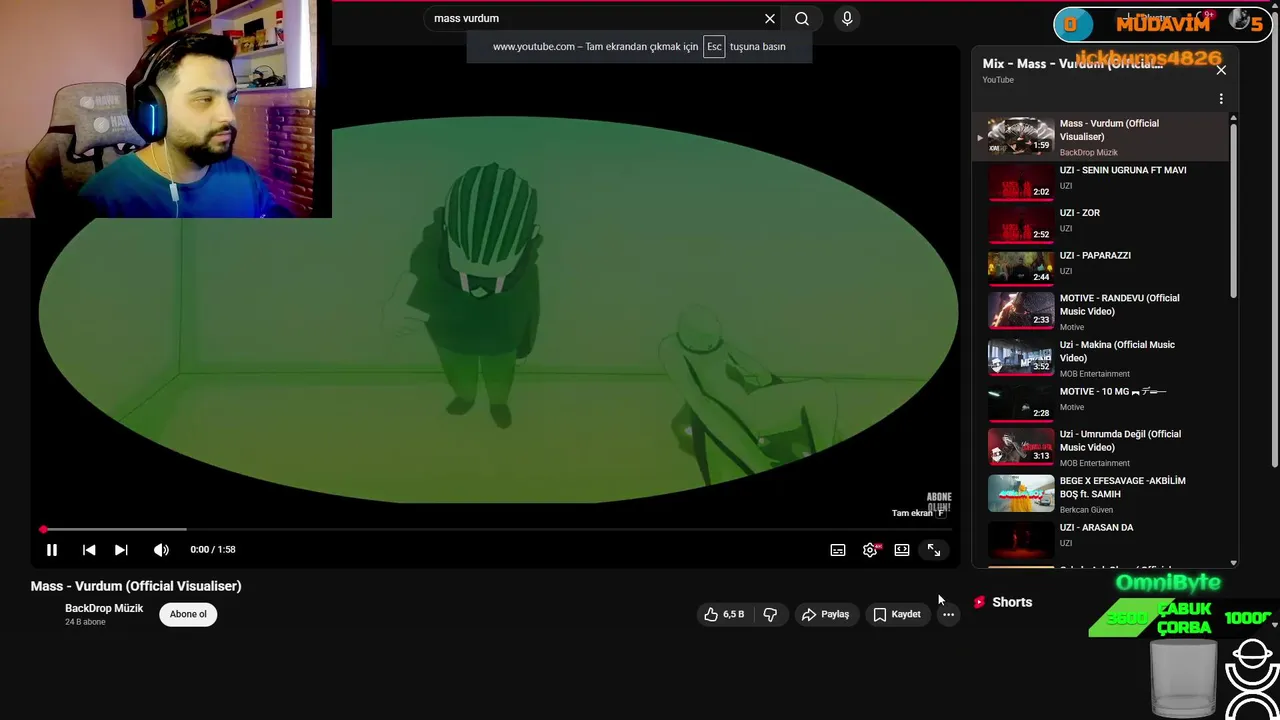Play Uzi - Umrumda Değil video

(x=1100, y=447)
